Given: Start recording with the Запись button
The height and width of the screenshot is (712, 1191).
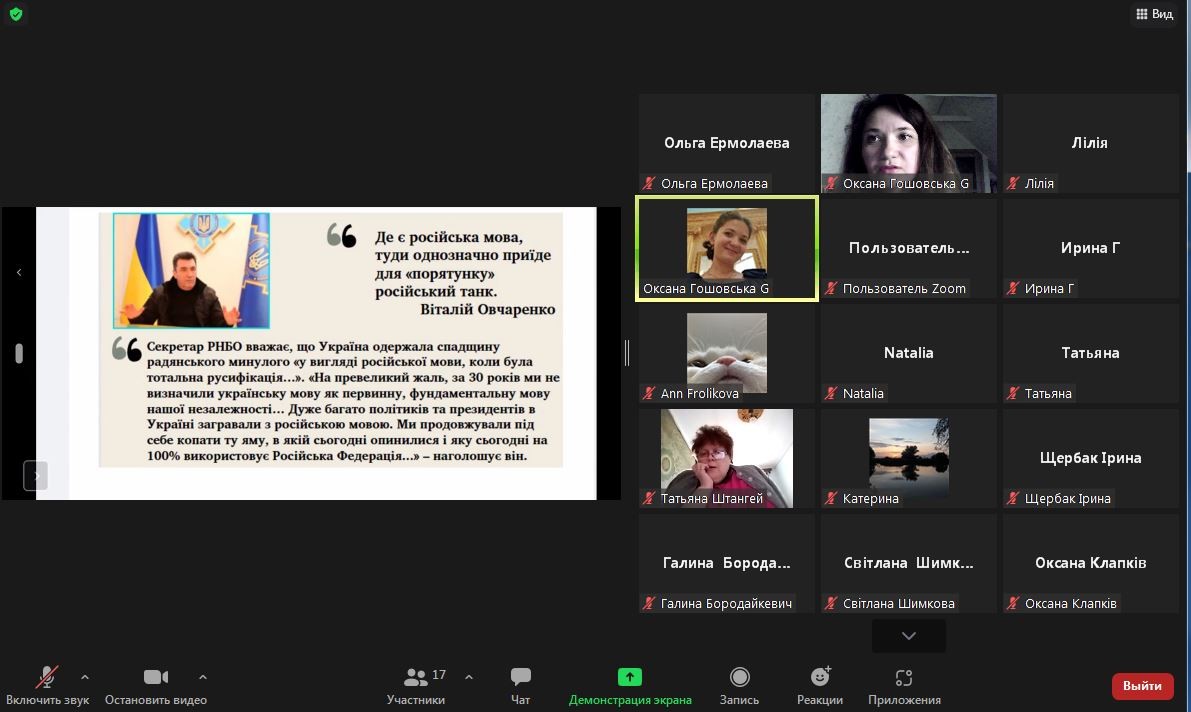Looking at the screenshot, I should 739,686.
